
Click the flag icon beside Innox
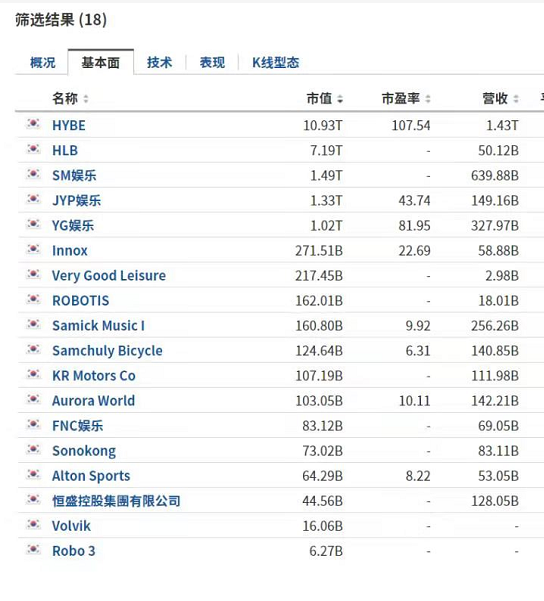[33, 249]
